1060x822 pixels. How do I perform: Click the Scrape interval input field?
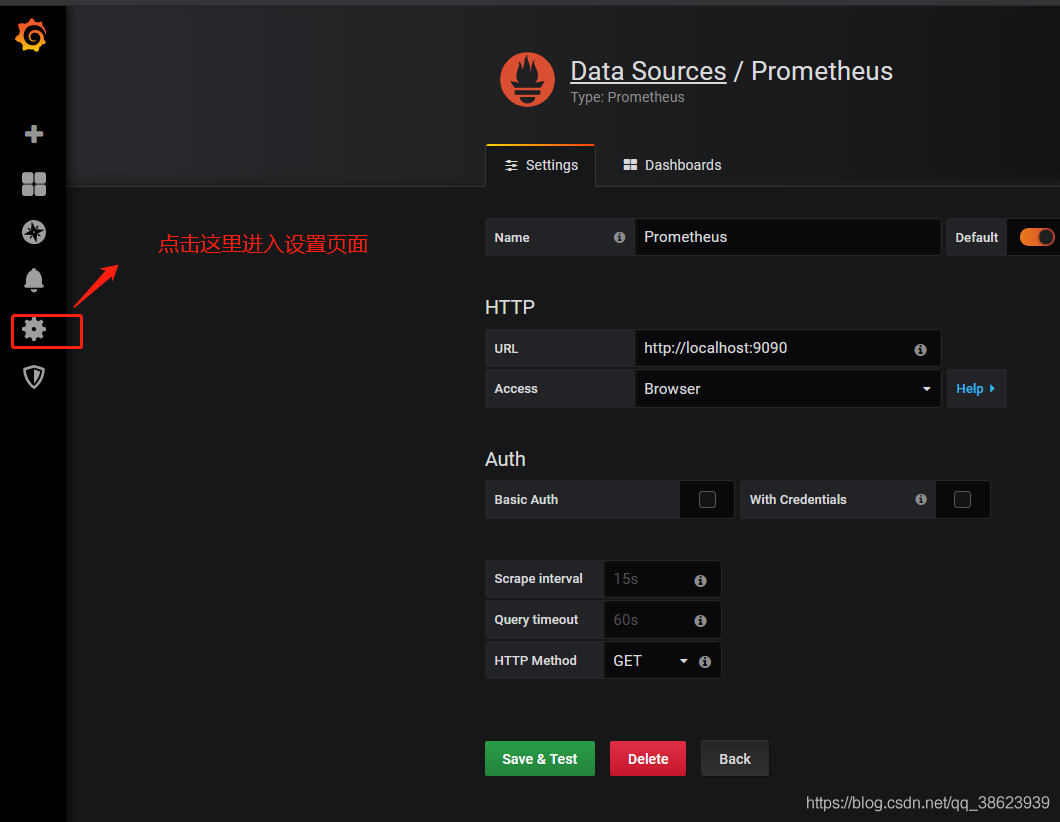(648, 579)
